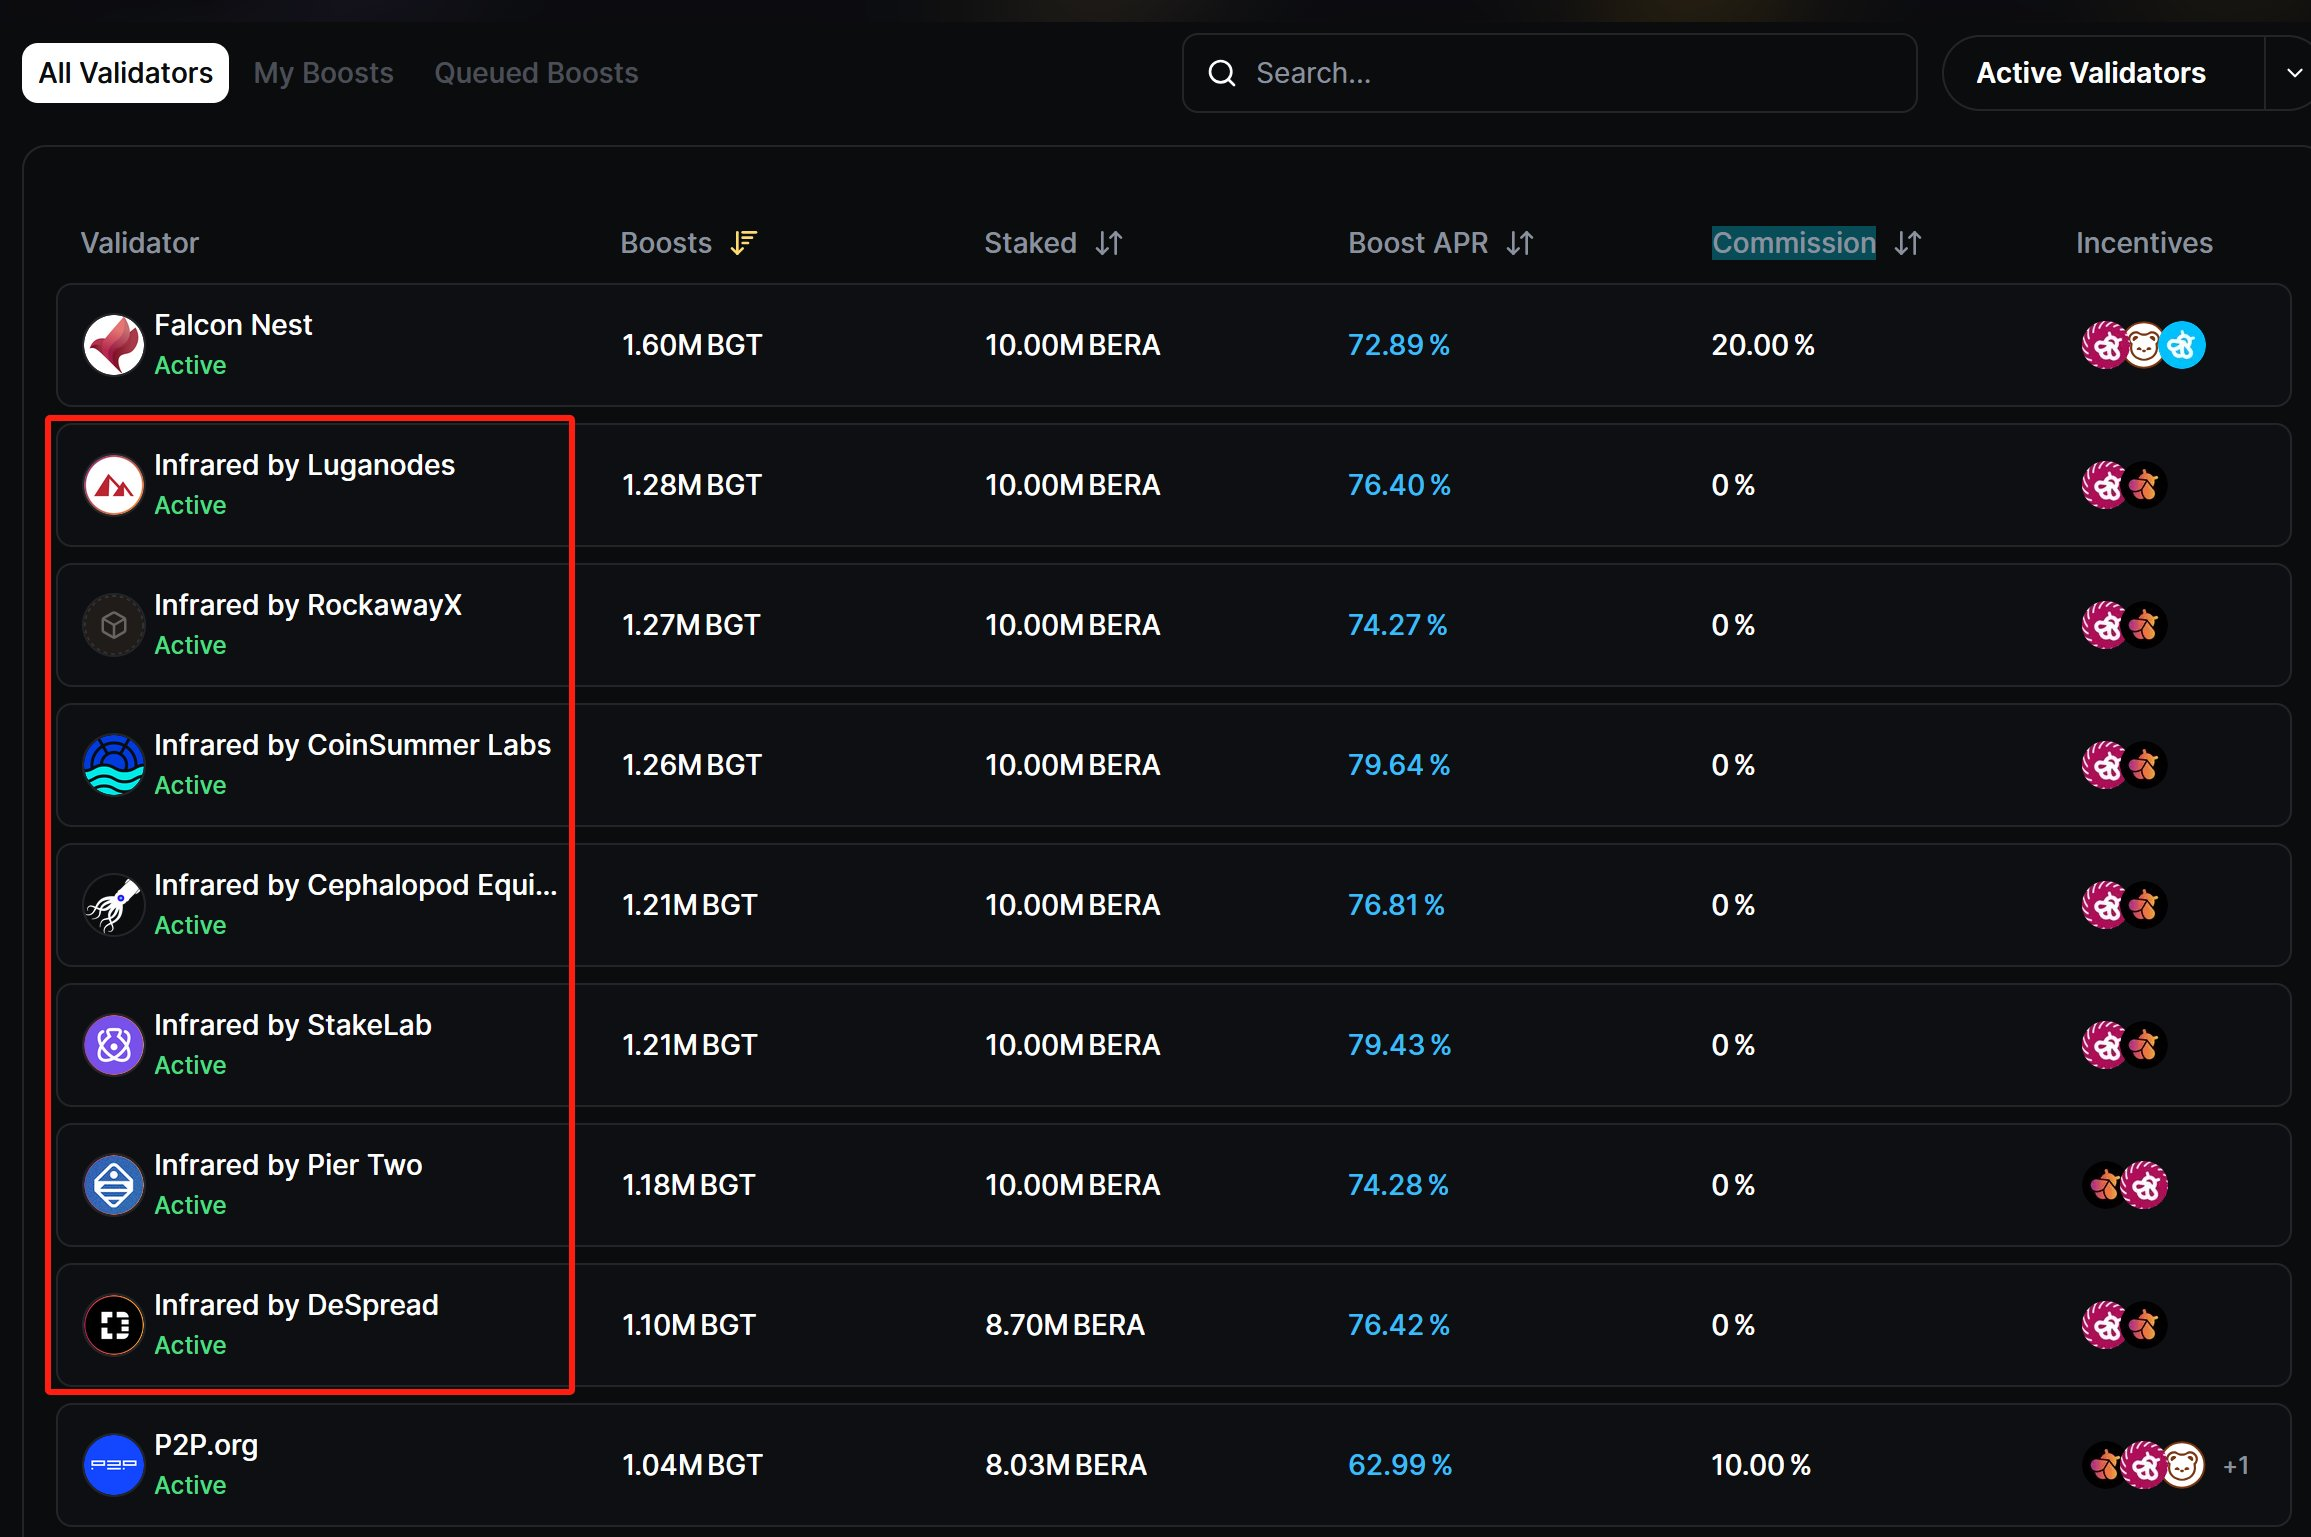This screenshot has width=2311, height=1537.
Task: Toggle sorting by Boost APR column
Action: [1519, 243]
